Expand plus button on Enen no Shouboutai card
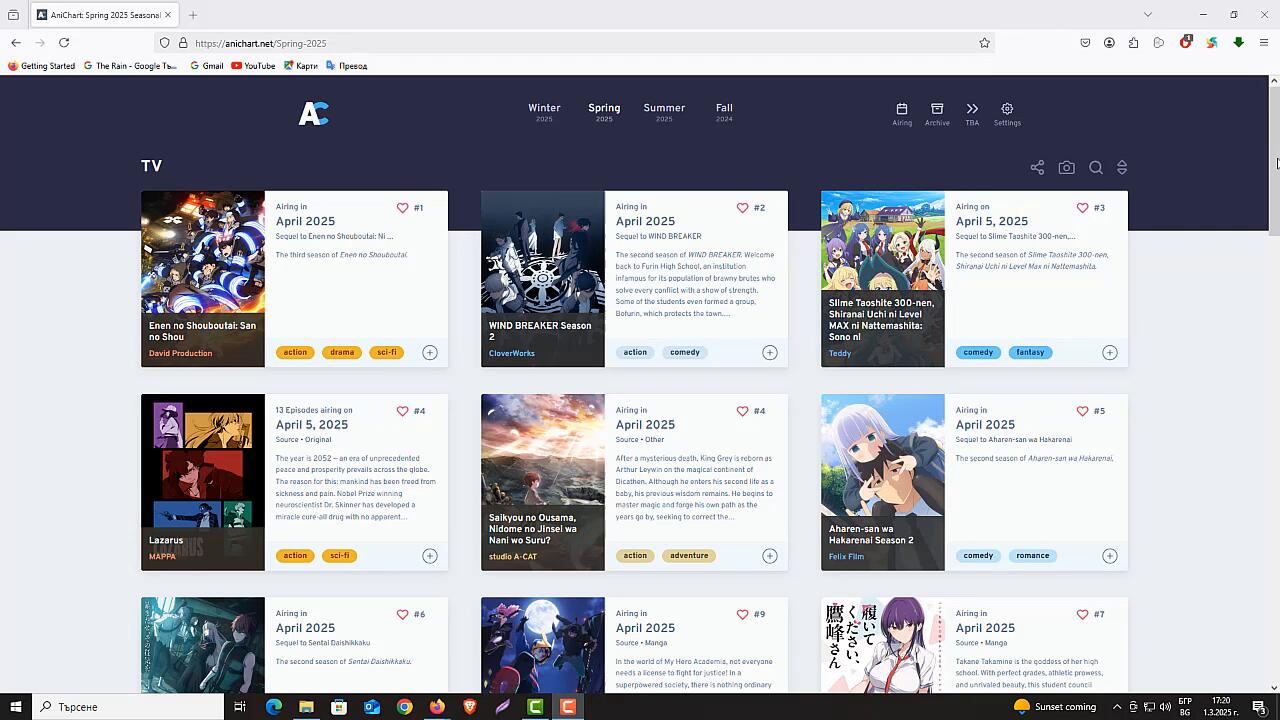Screen dimensions: 1280x720 pos(430,352)
